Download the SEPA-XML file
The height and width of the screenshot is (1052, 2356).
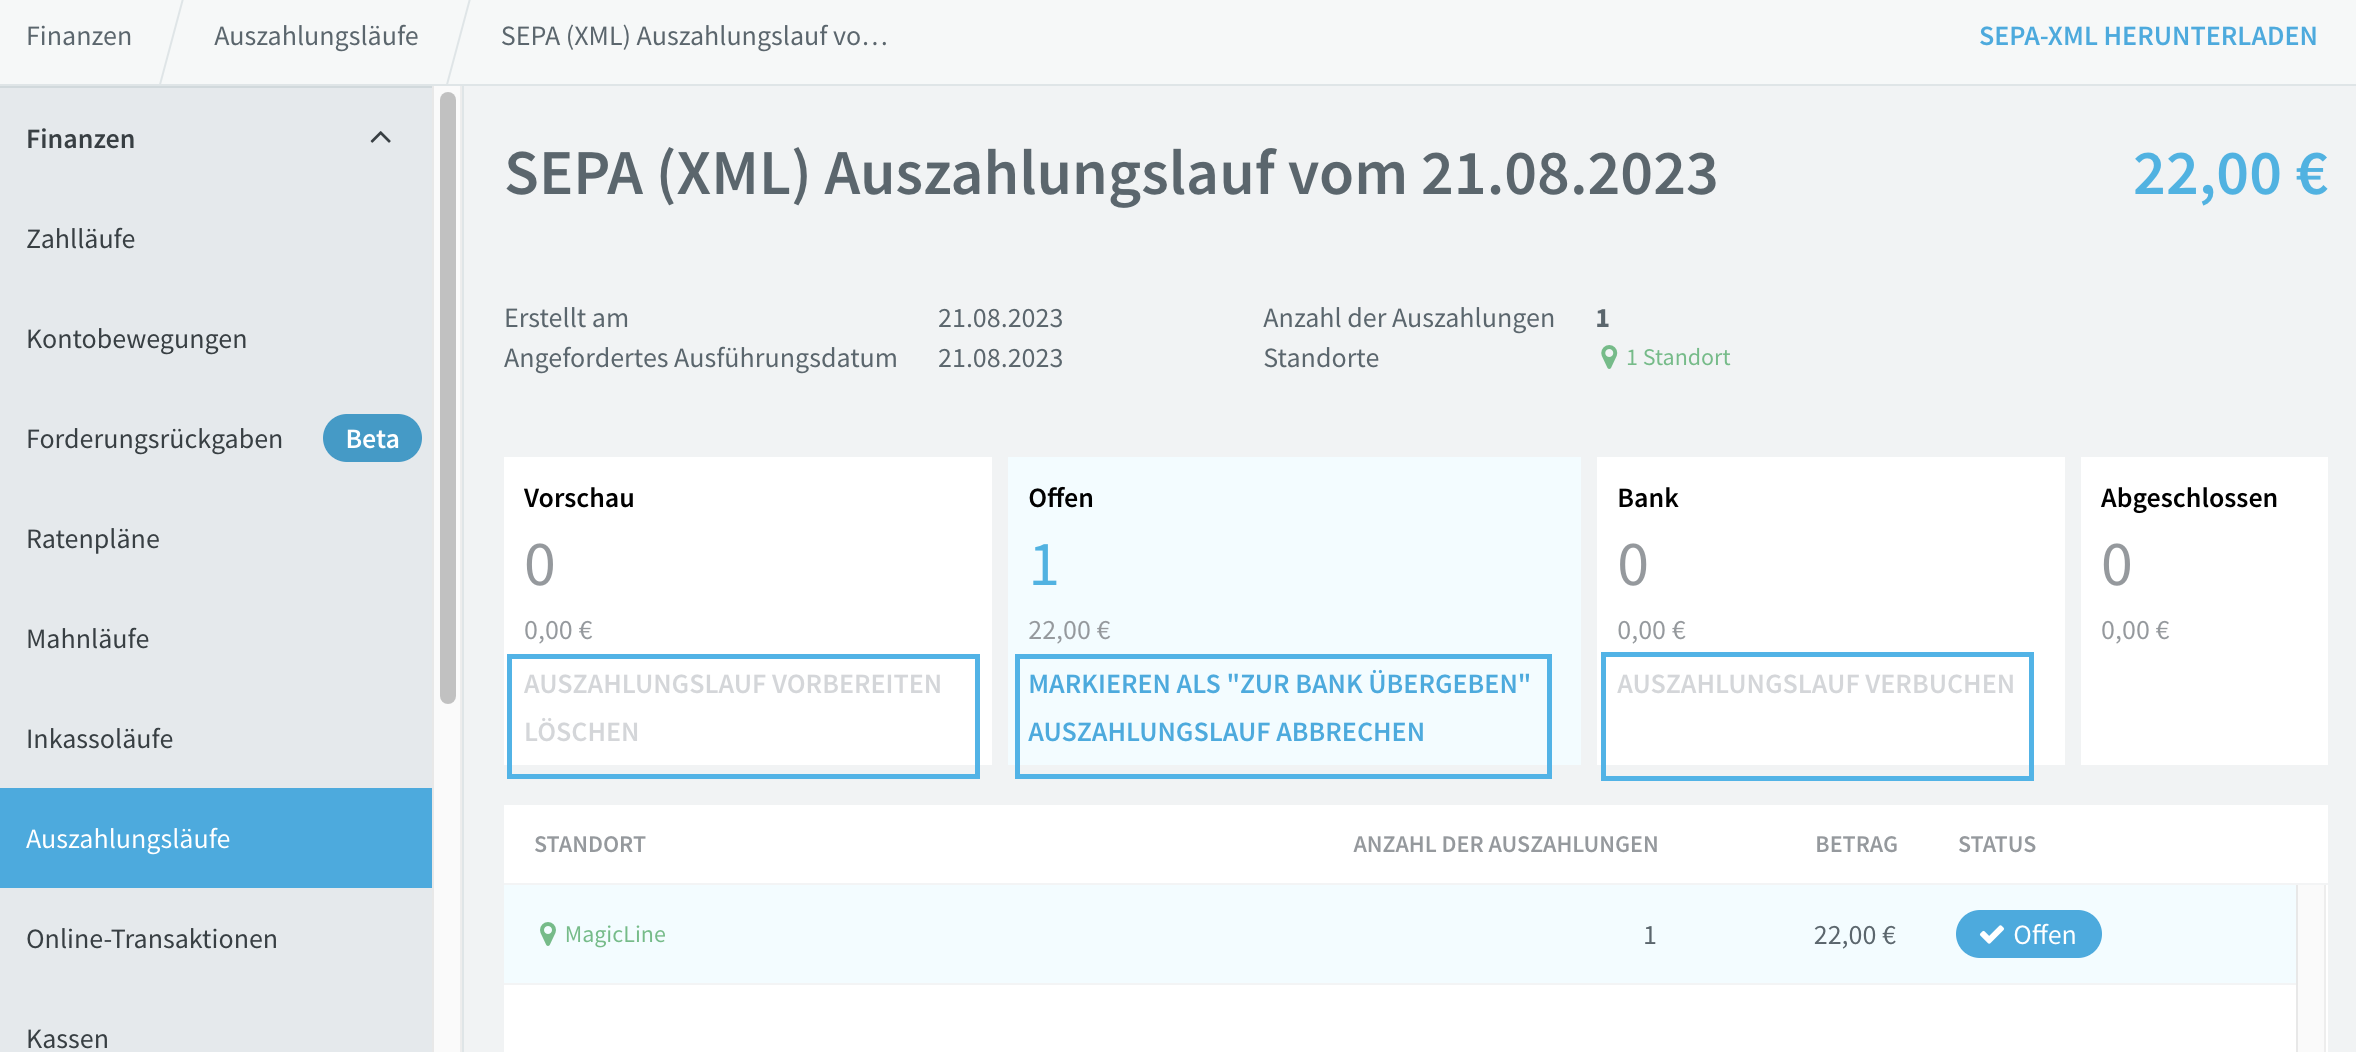2147,36
